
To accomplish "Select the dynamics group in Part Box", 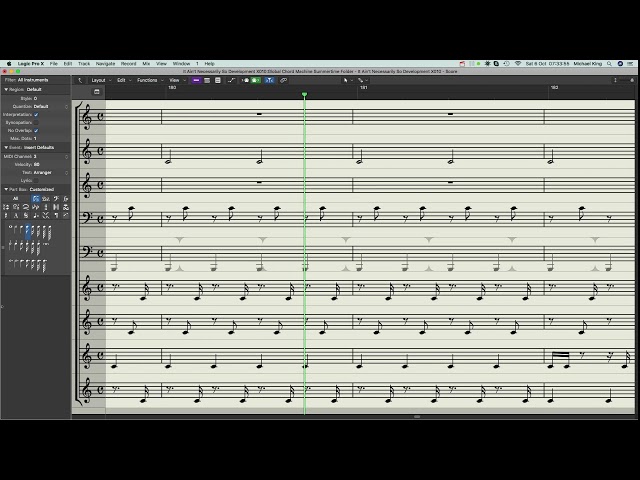I will pos(66,199).
